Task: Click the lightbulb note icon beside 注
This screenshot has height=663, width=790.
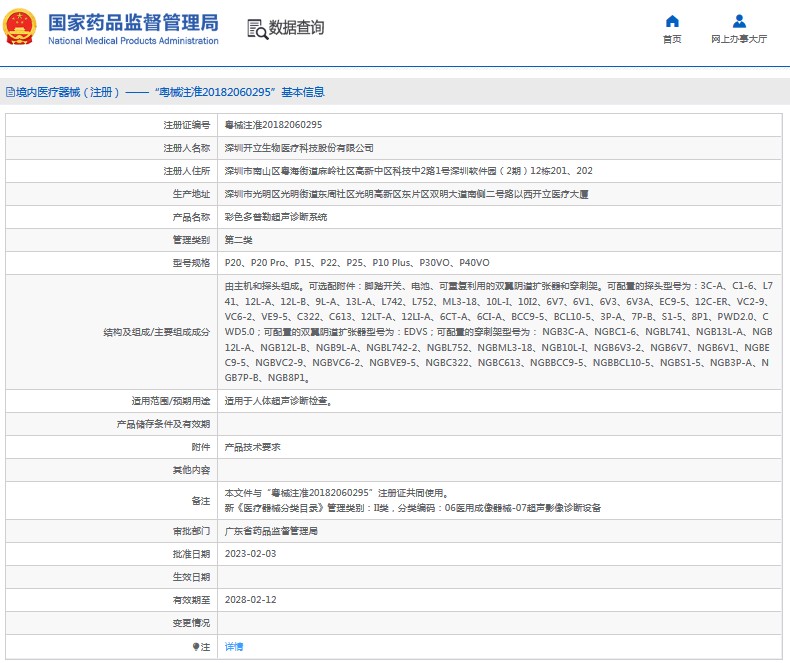Action: coord(195,646)
